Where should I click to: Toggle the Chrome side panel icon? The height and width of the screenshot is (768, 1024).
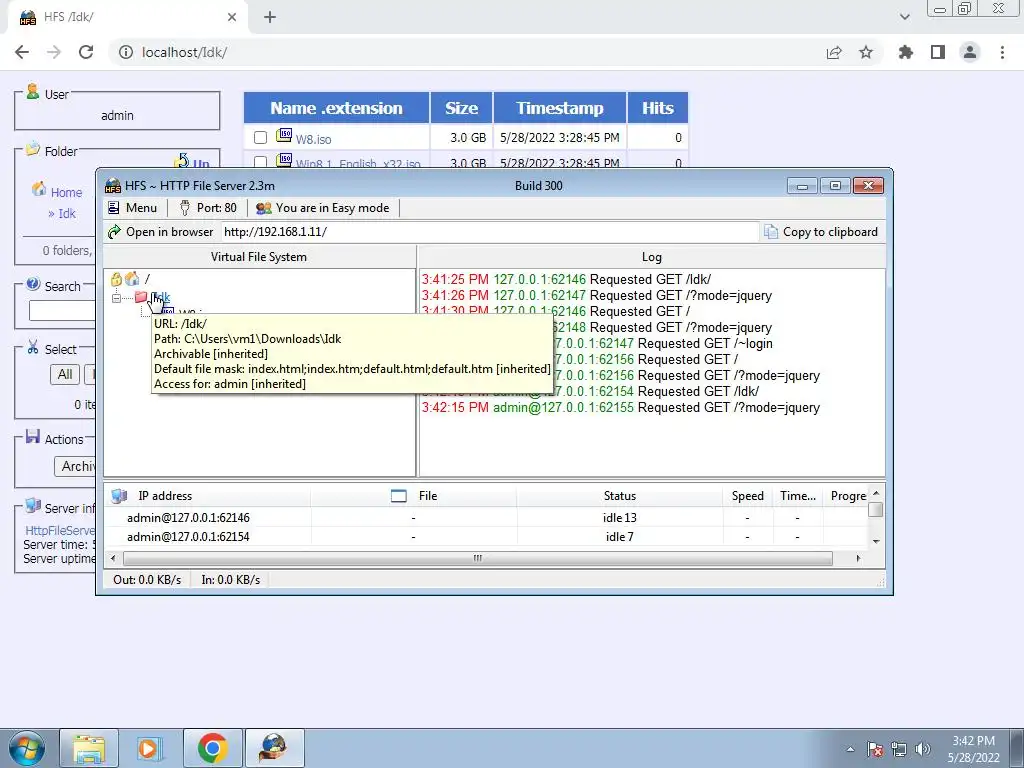(x=938, y=52)
